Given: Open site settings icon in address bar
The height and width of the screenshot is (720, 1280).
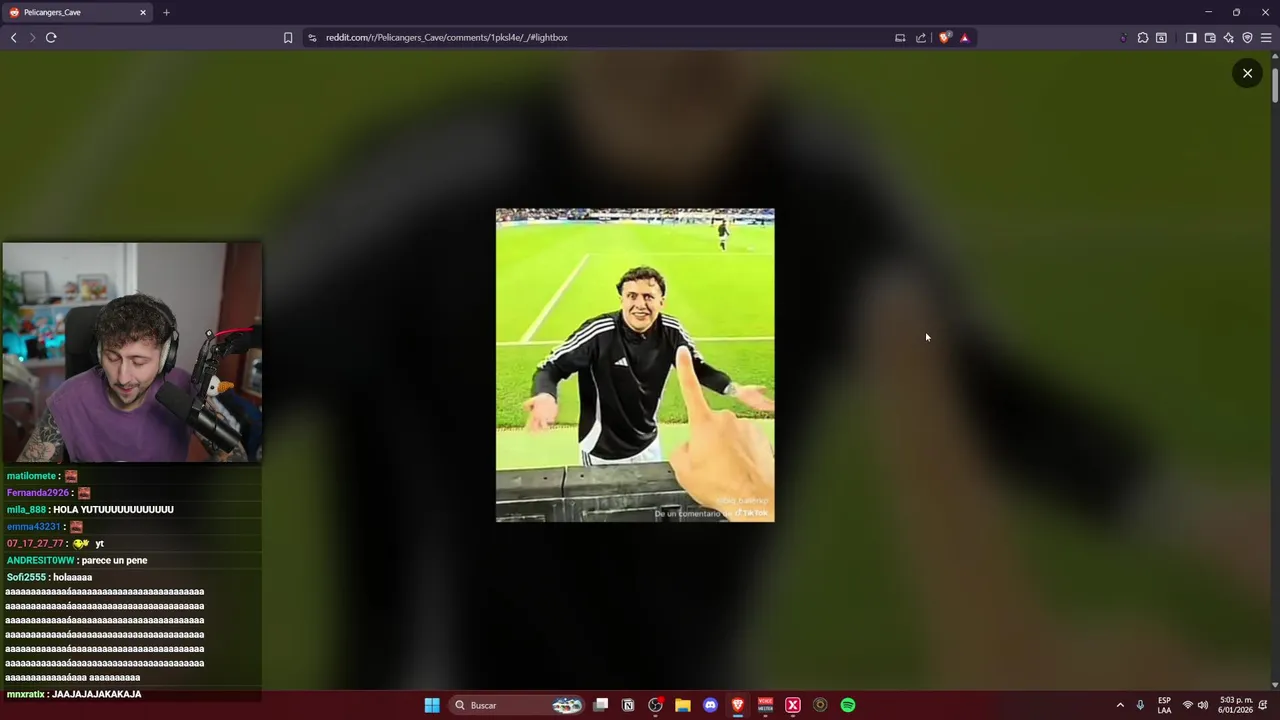Looking at the screenshot, I should 312,38.
